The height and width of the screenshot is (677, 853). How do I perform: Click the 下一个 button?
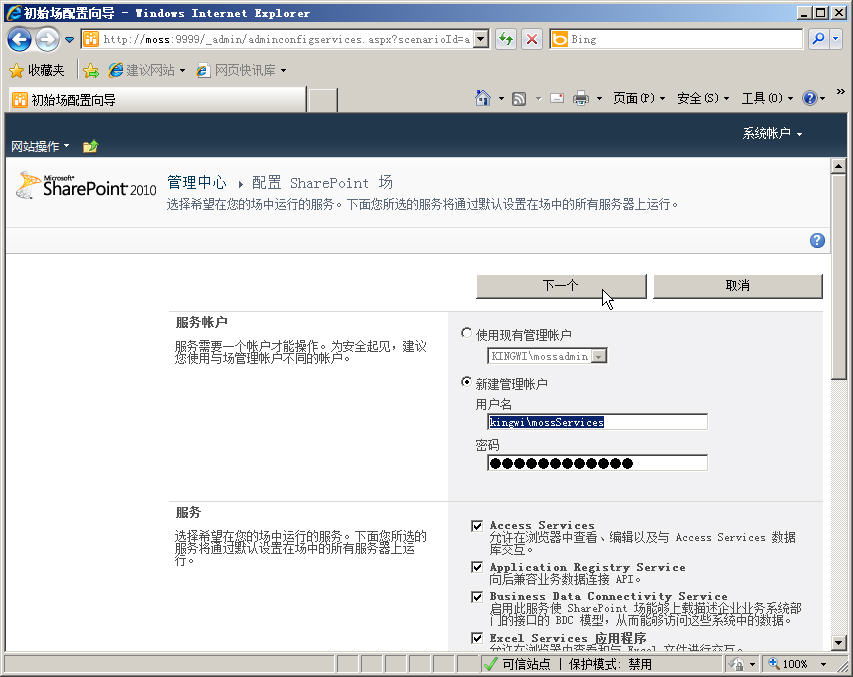click(561, 286)
